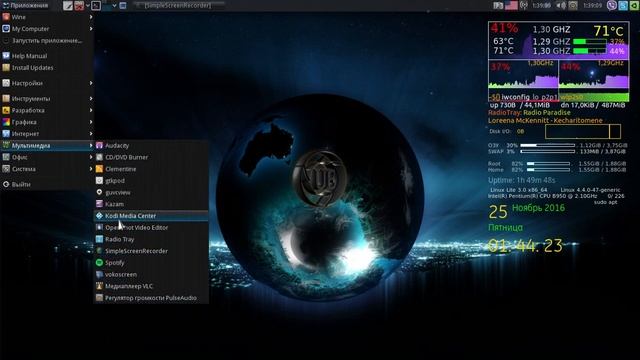Click the battery indicator tray icon
640x360 pixels.
pyautogui.click(x=498, y=5)
